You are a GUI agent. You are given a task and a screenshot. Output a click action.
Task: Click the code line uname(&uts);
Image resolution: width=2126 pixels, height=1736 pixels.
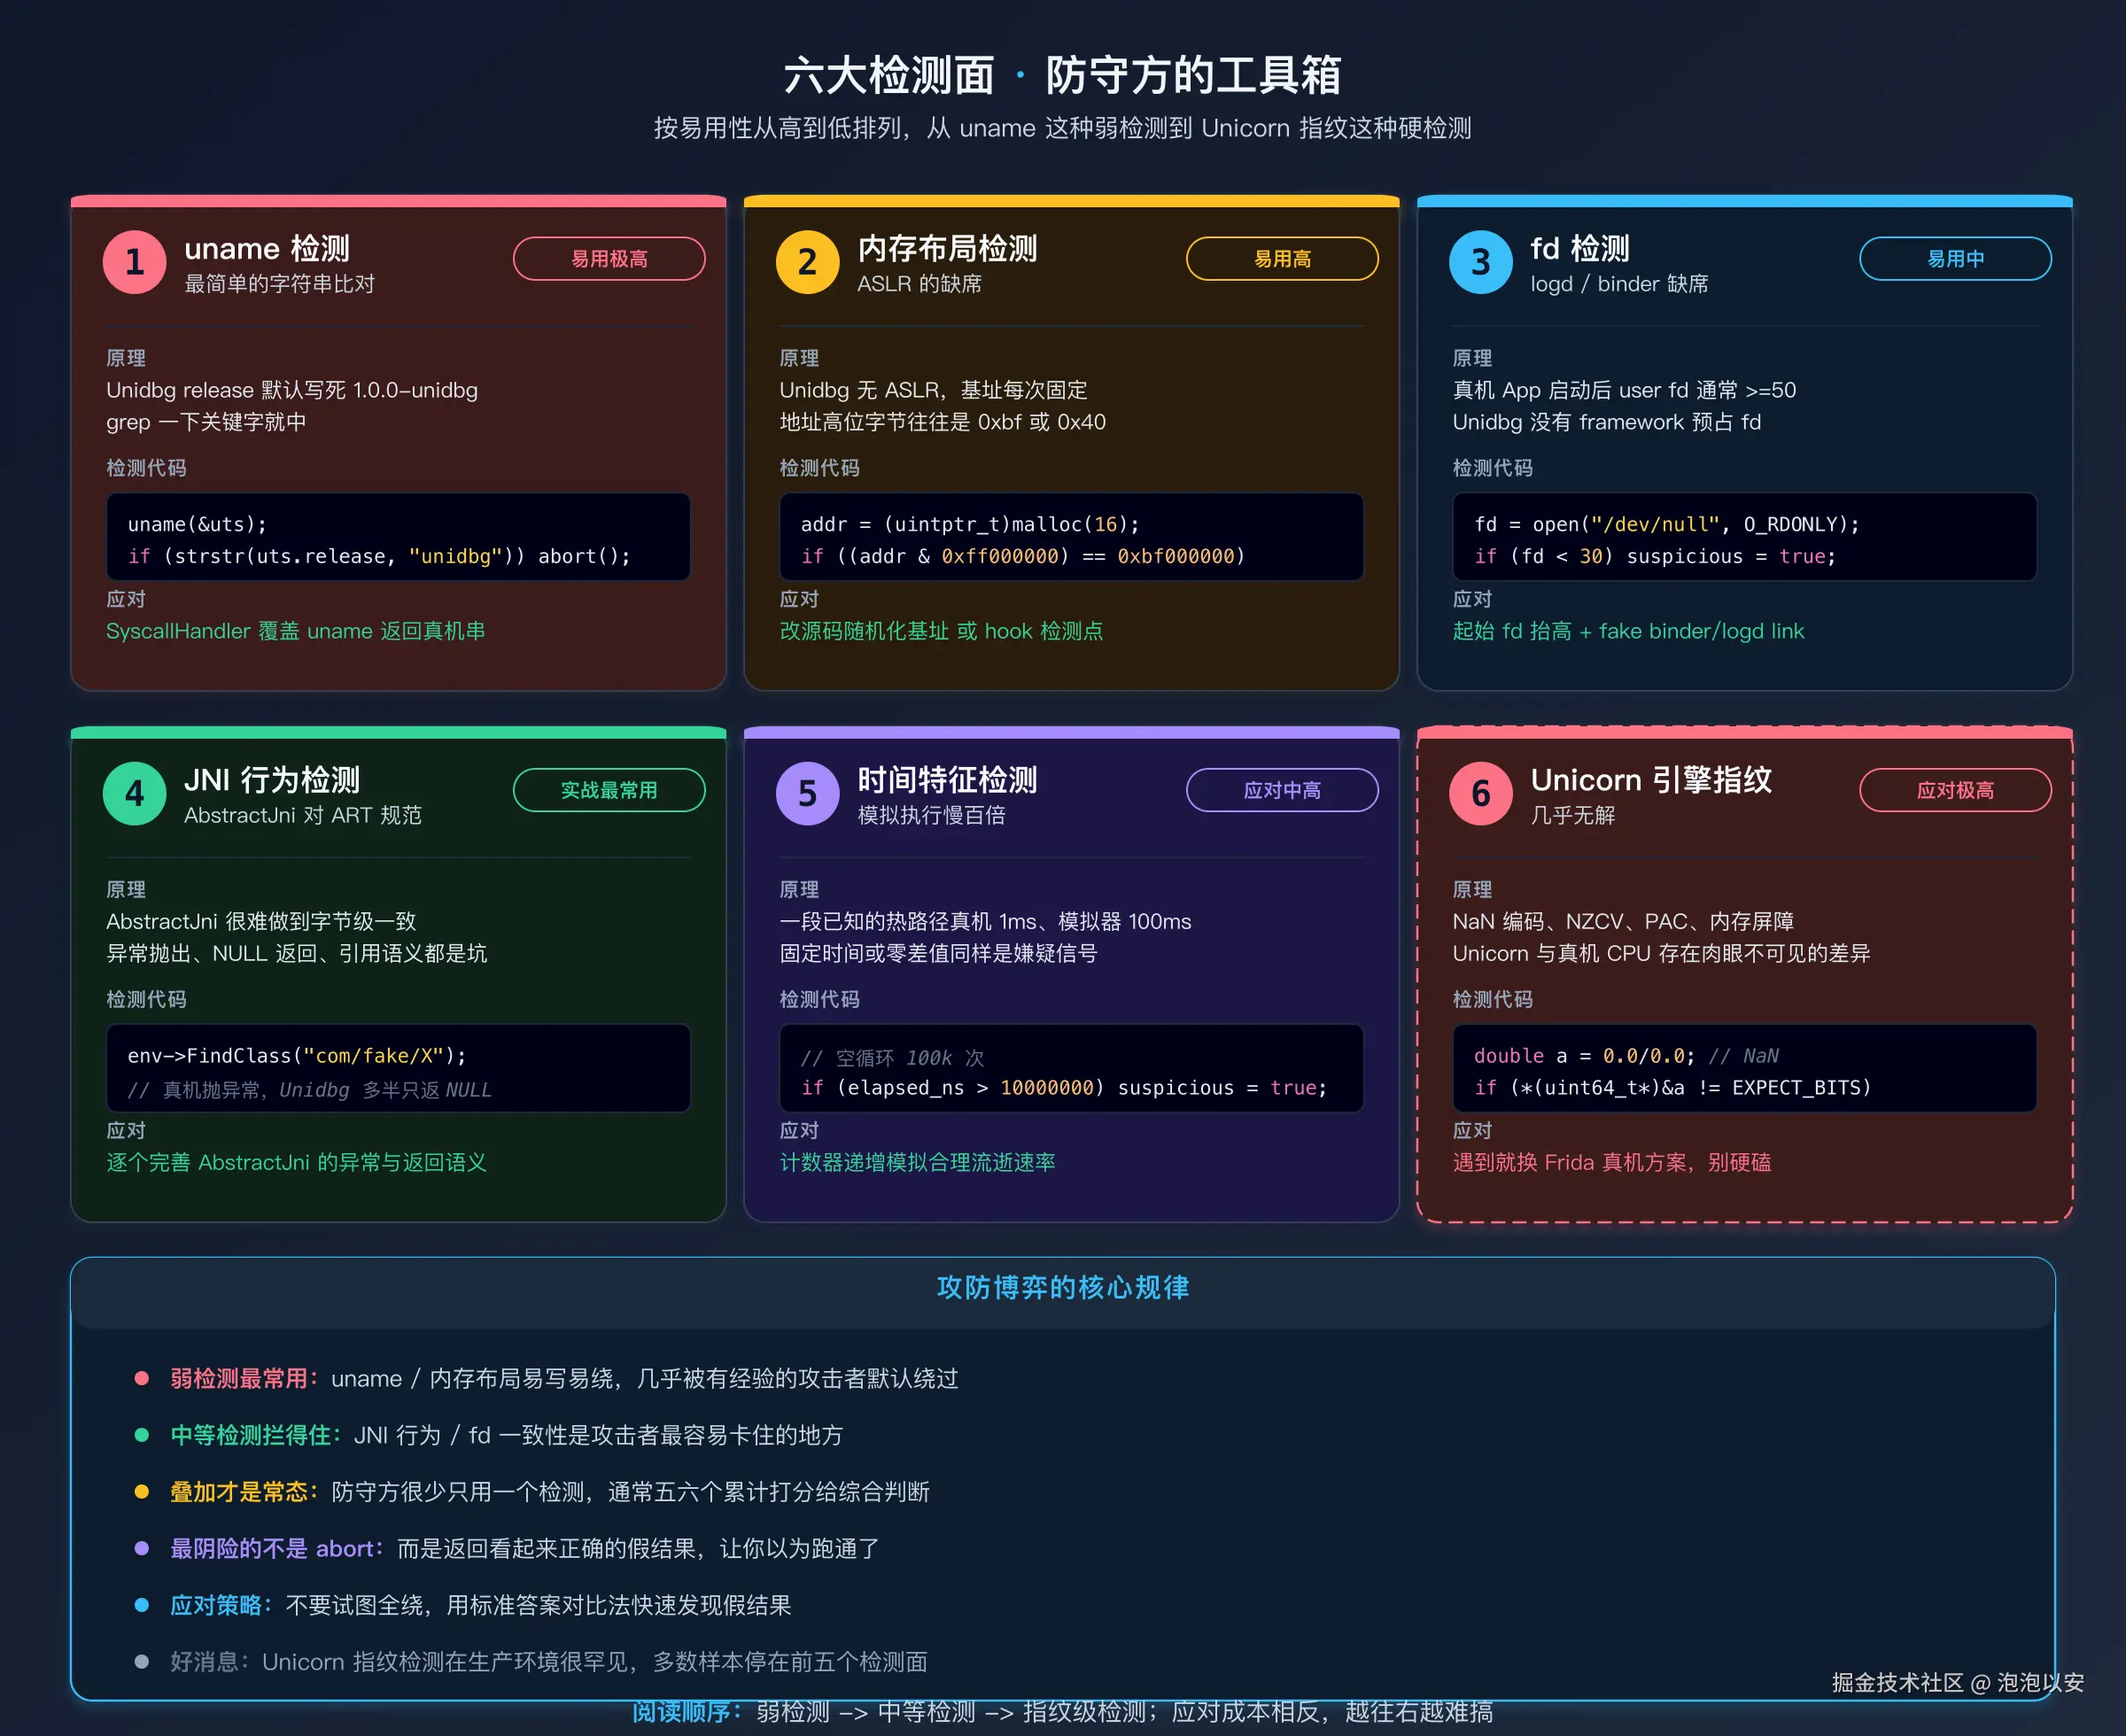pos(197,524)
